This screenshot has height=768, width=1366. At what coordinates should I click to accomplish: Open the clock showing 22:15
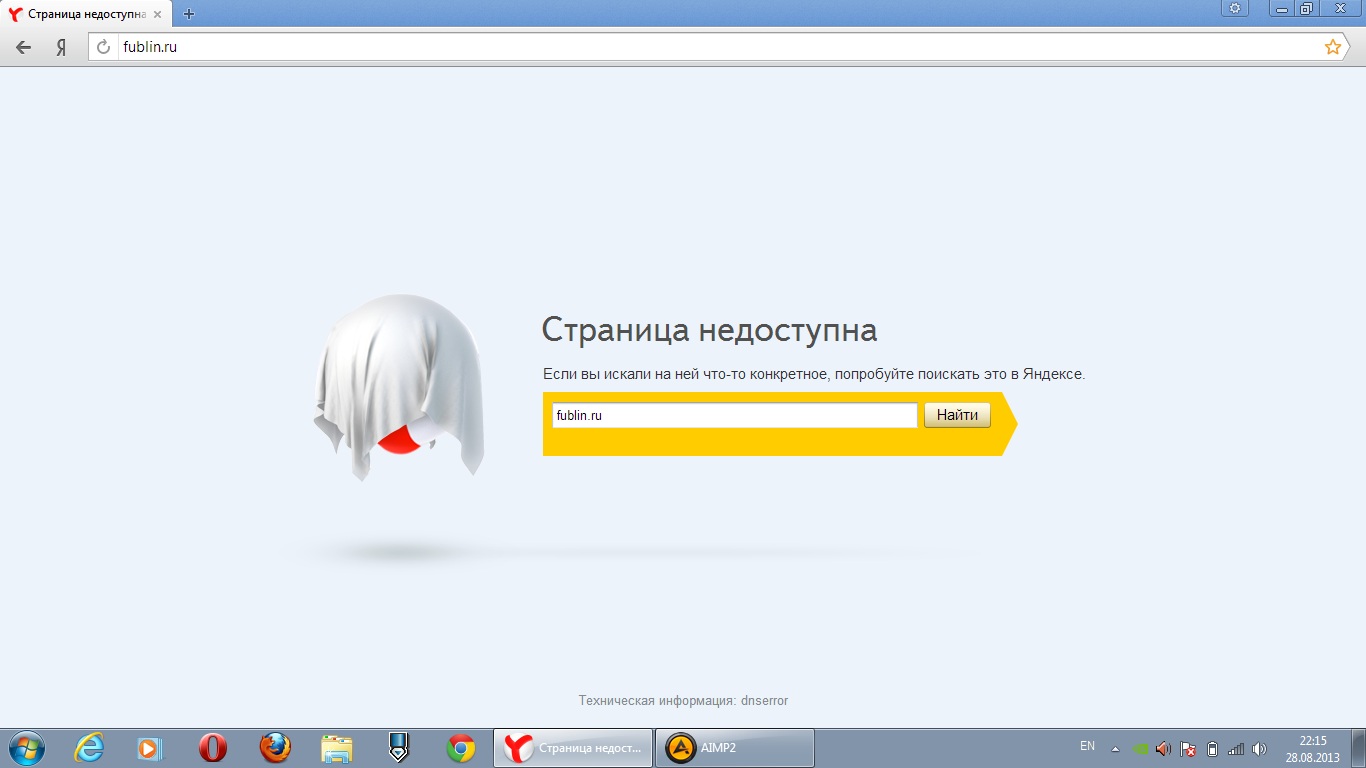click(x=1312, y=748)
